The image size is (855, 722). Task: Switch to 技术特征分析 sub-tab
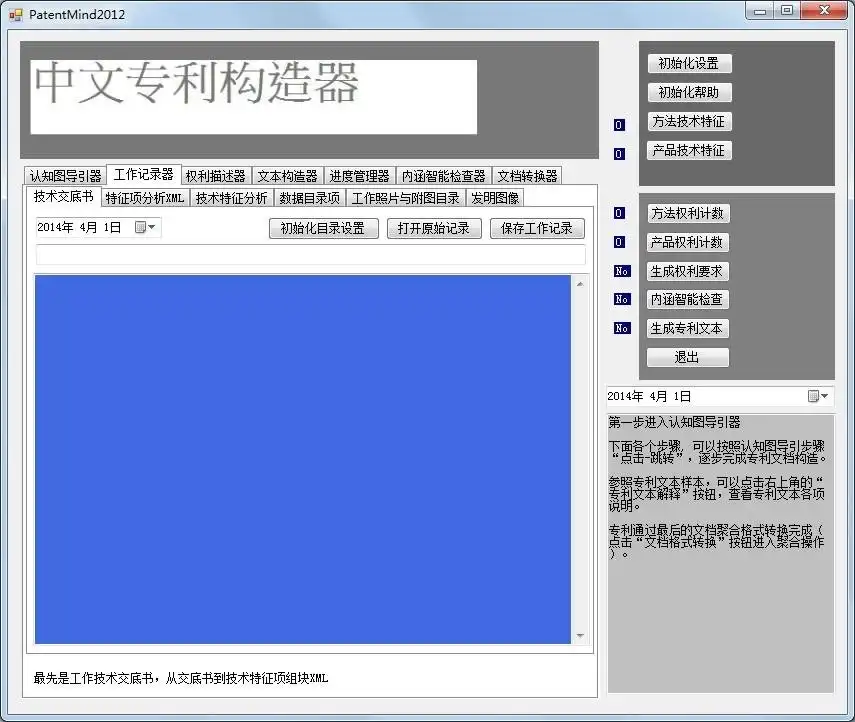tap(232, 198)
